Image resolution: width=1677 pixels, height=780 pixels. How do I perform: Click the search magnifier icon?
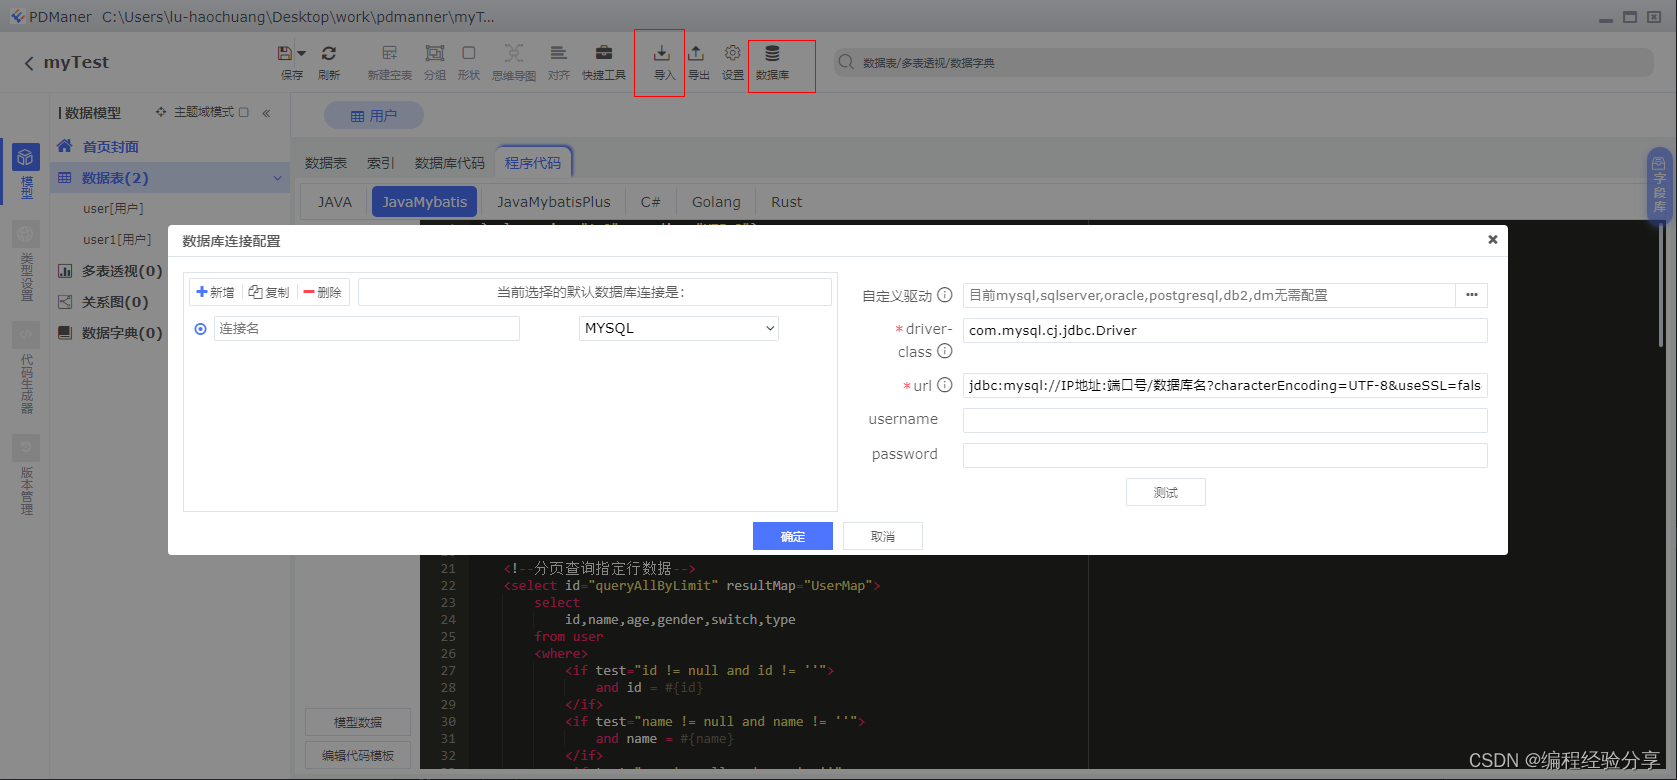847,62
